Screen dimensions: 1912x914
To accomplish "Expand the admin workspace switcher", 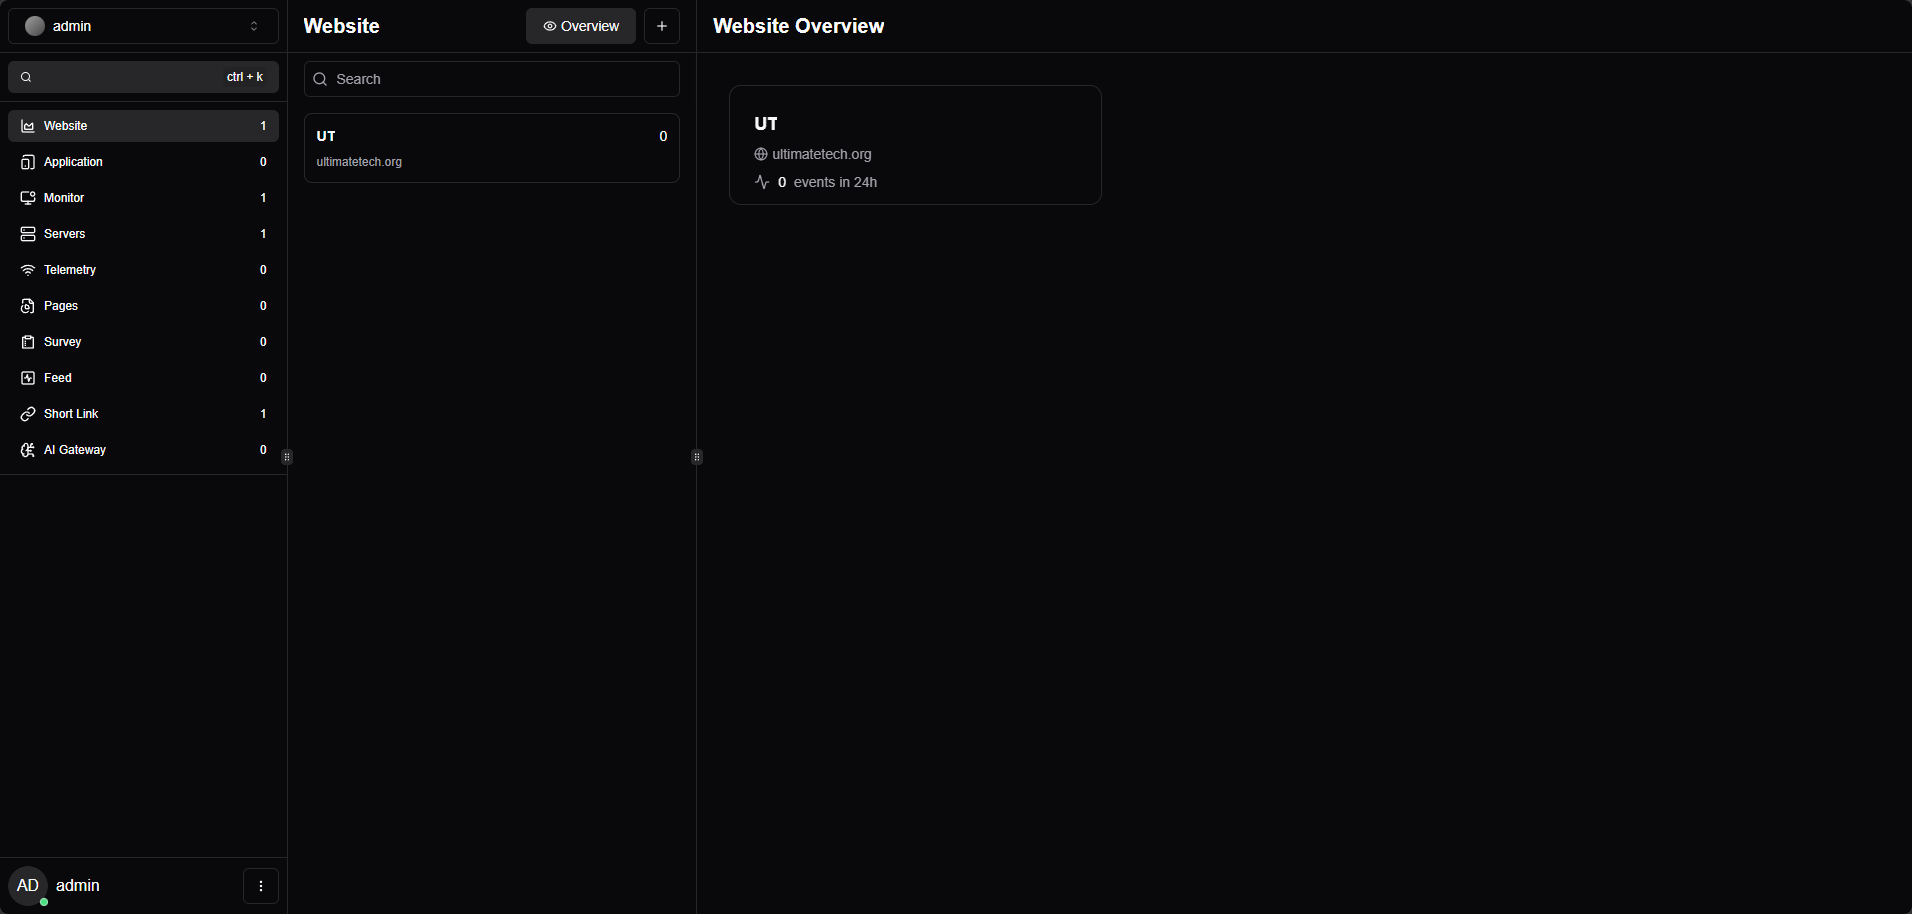I will pos(143,26).
